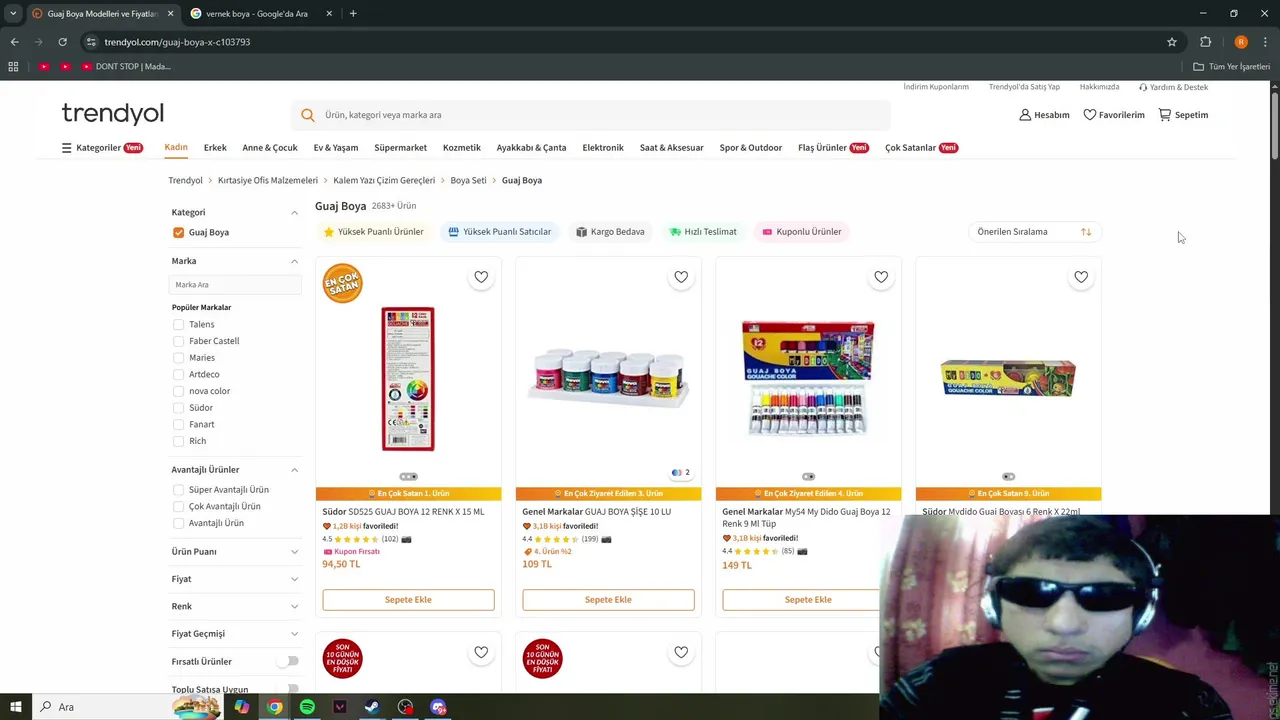Viewport: 1280px width, 720px height.
Task: Check the Faber Castell brand checkbox
Action: point(178,341)
